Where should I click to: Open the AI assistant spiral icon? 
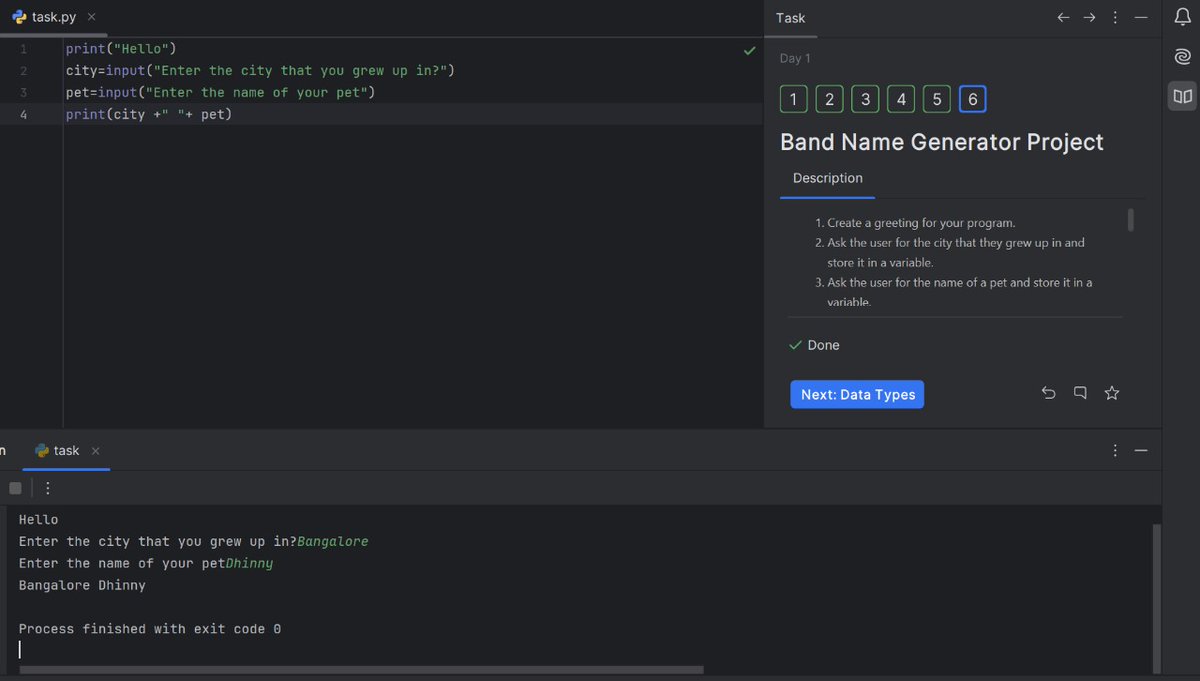(x=1182, y=58)
